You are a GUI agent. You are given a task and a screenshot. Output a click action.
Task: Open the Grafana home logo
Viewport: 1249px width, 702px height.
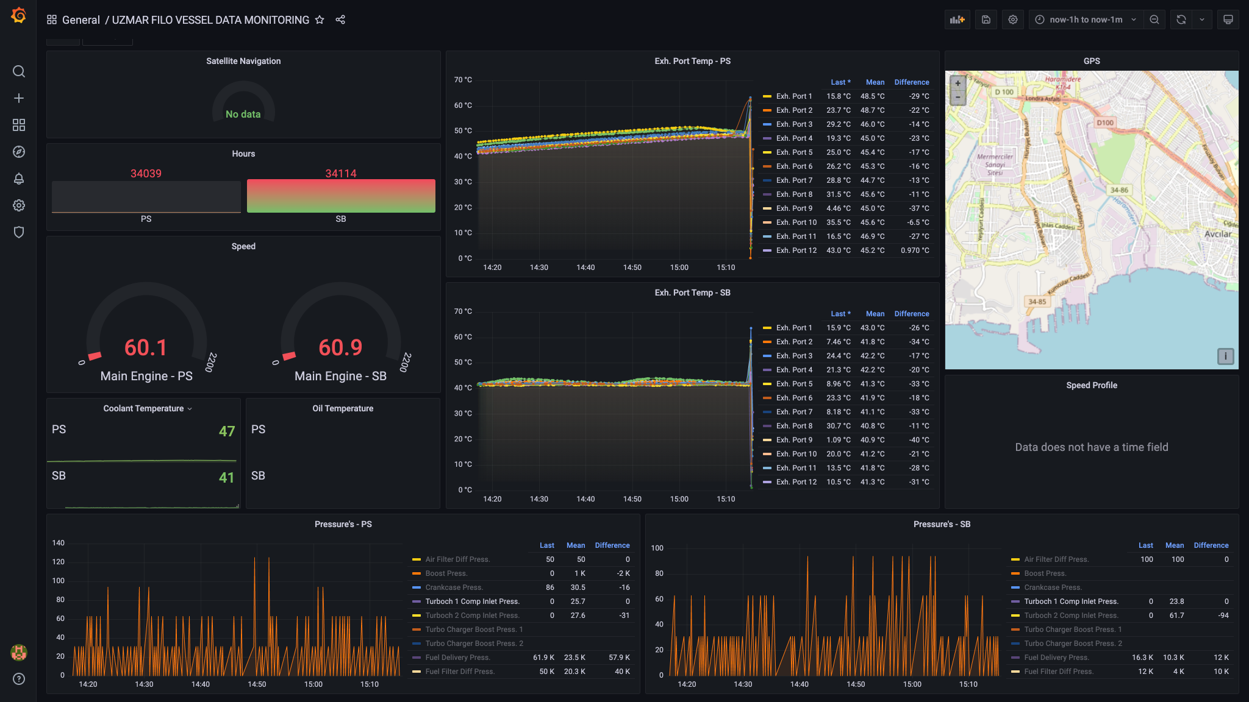(18, 16)
